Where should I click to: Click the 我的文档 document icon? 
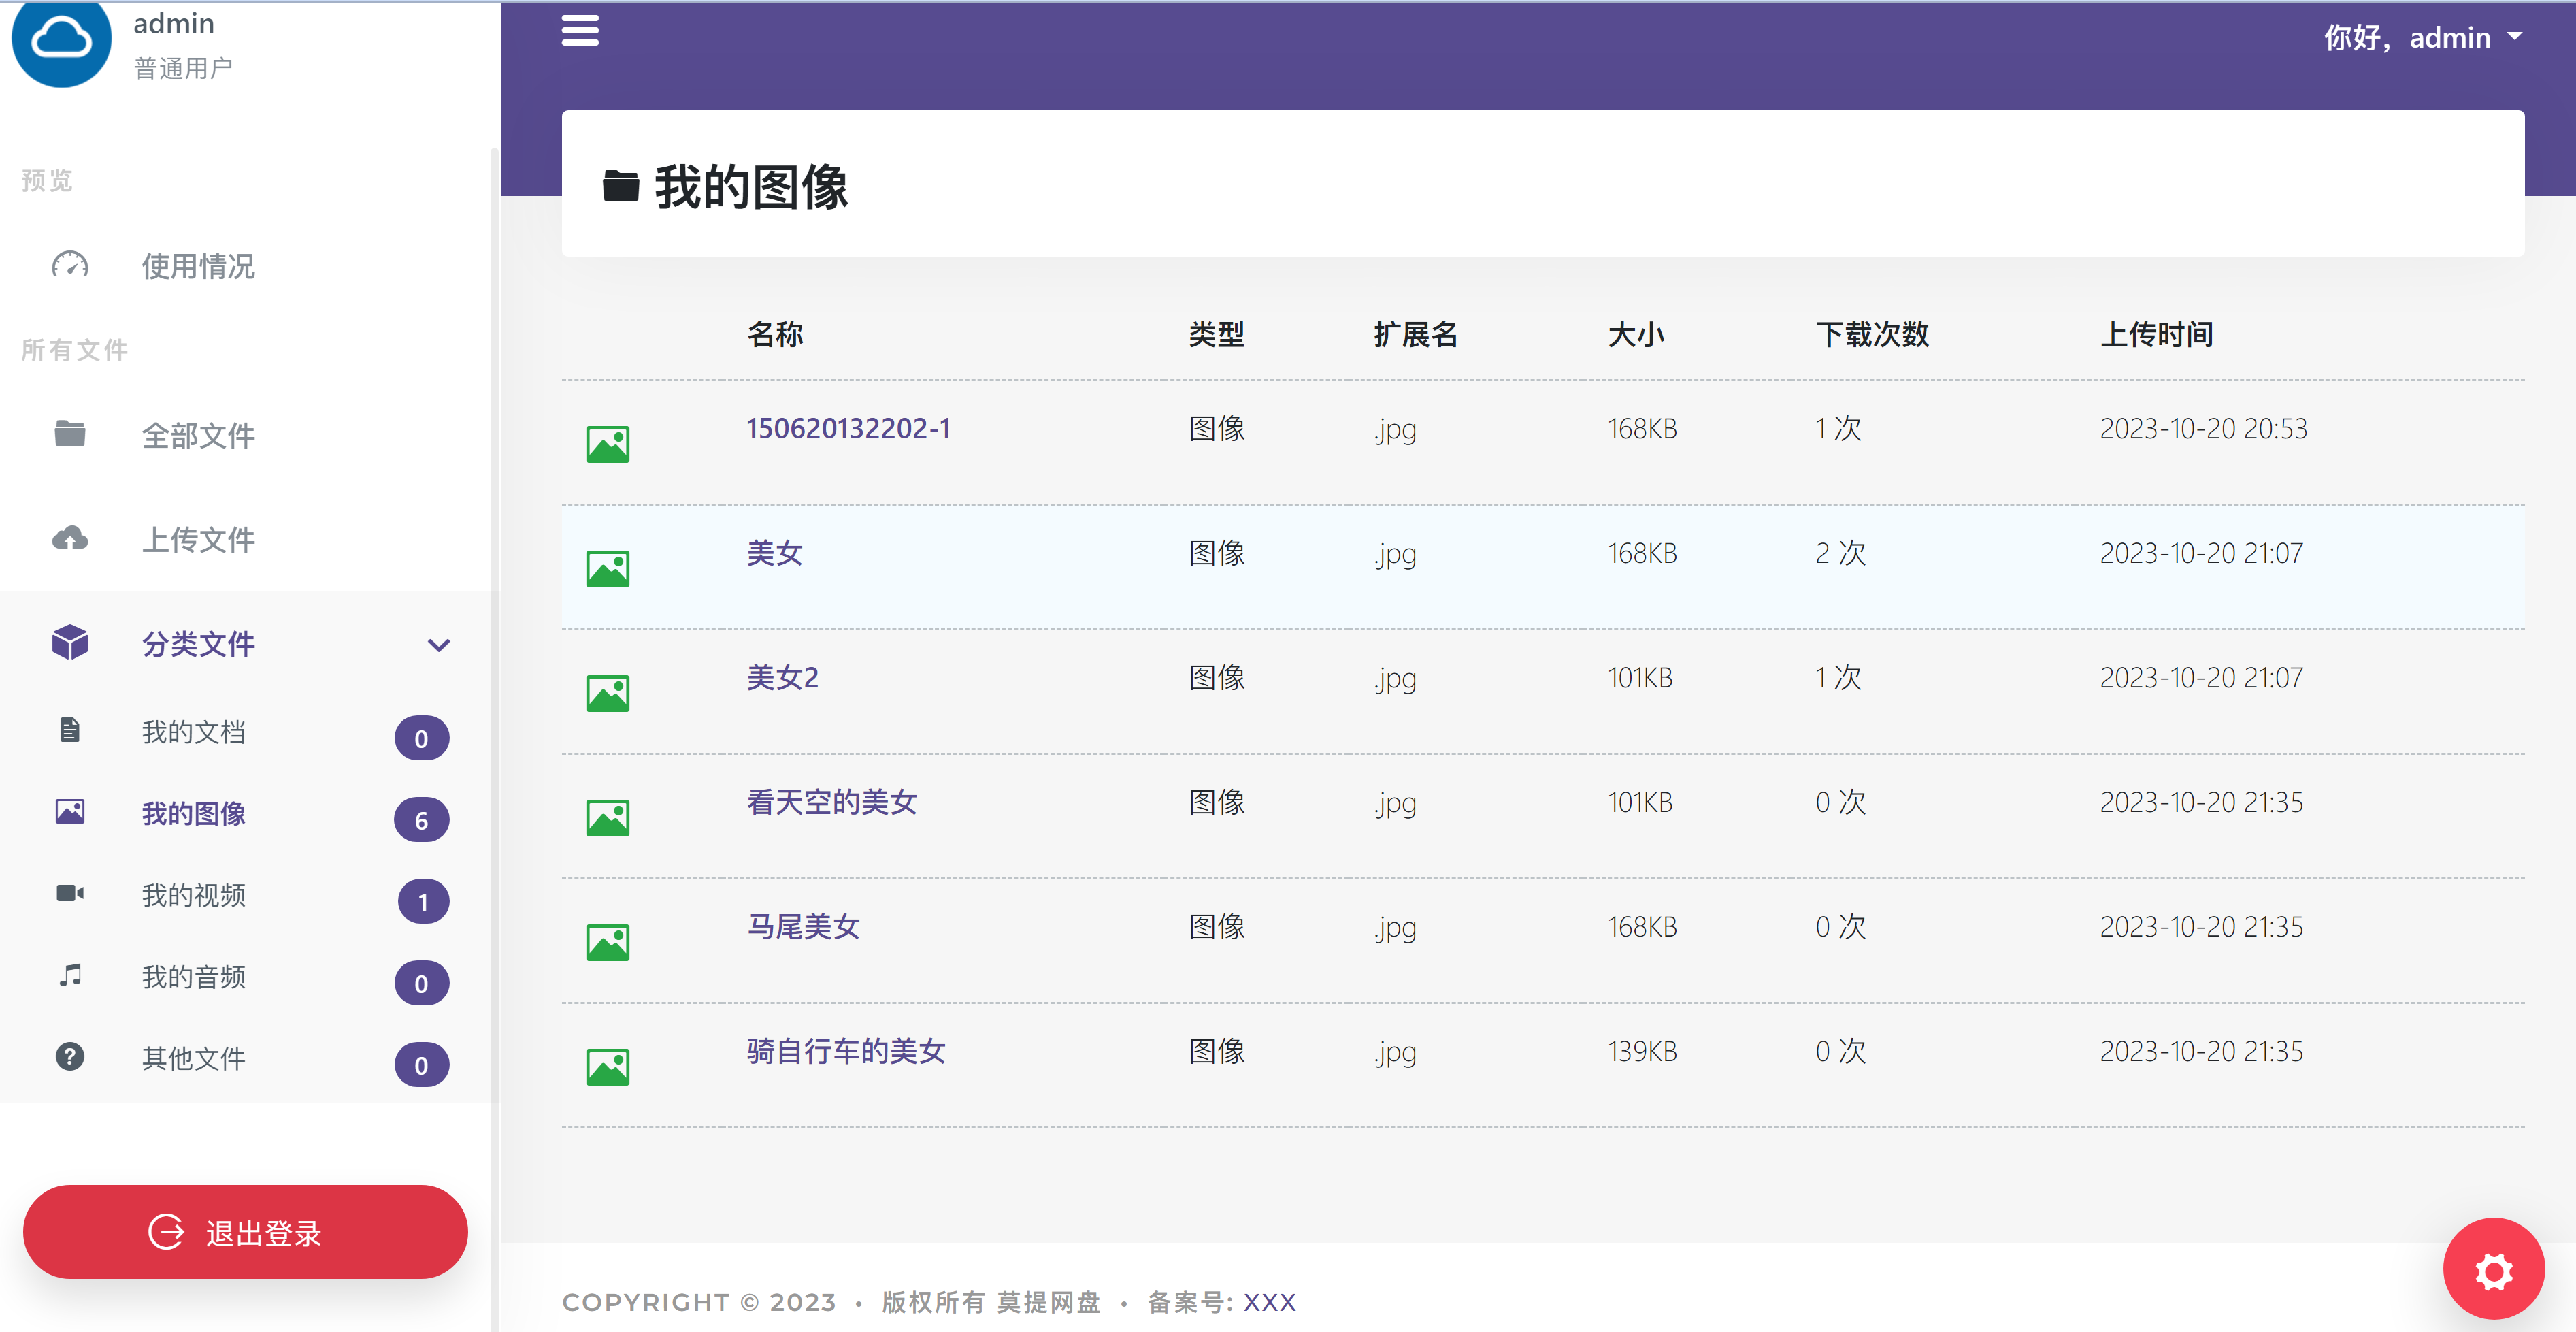click(x=70, y=730)
